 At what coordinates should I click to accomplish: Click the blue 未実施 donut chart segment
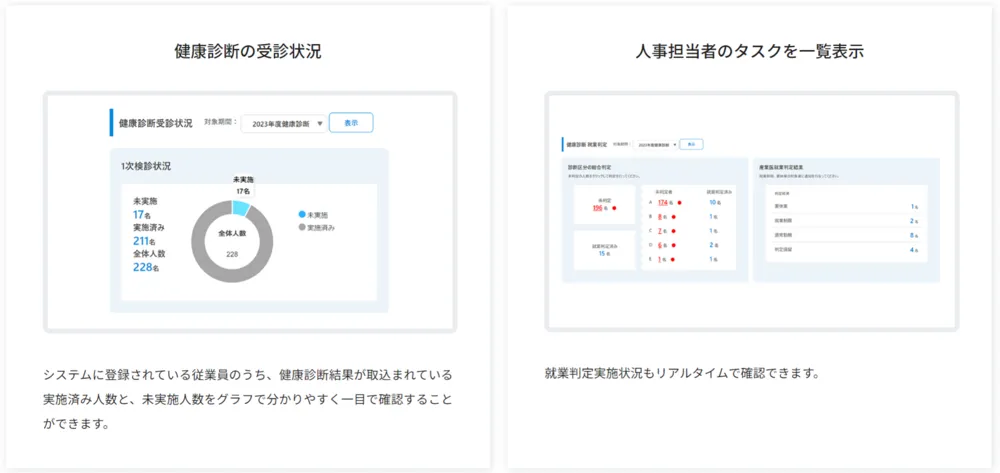tap(241, 208)
